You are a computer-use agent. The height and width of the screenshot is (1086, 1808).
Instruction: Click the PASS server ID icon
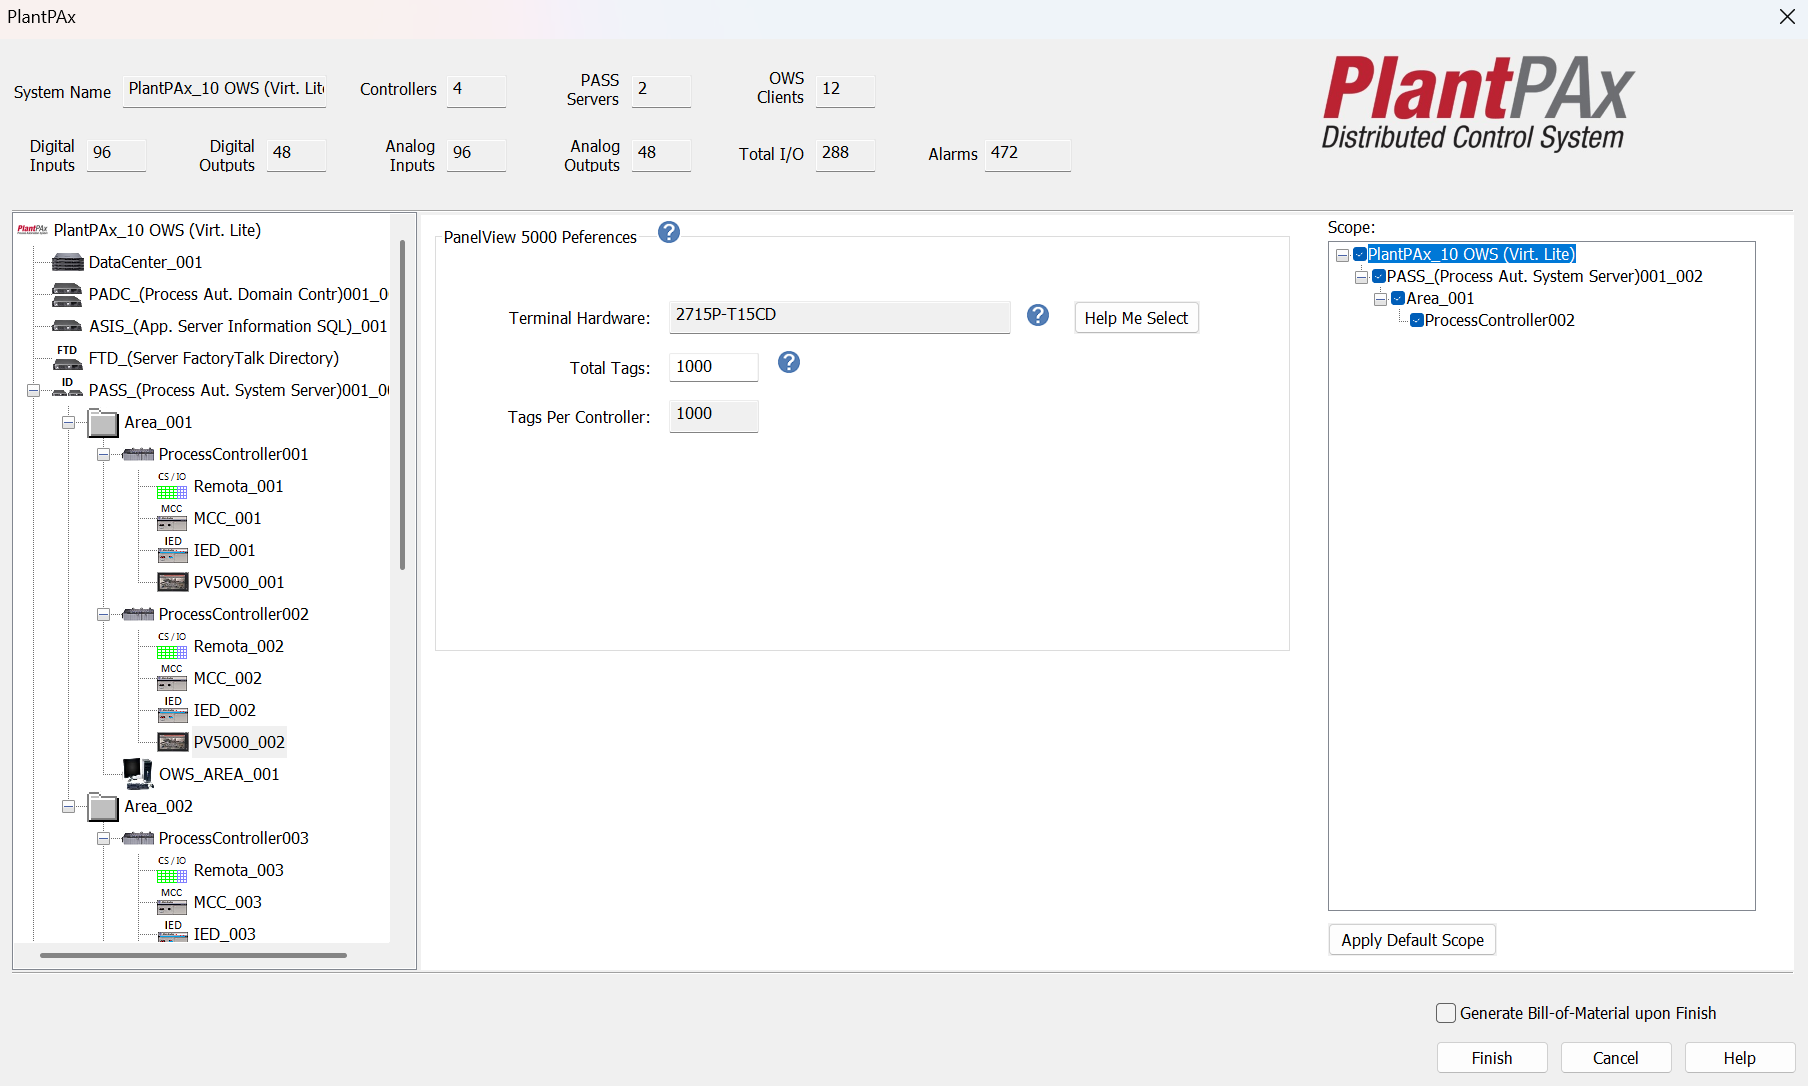(x=67, y=388)
